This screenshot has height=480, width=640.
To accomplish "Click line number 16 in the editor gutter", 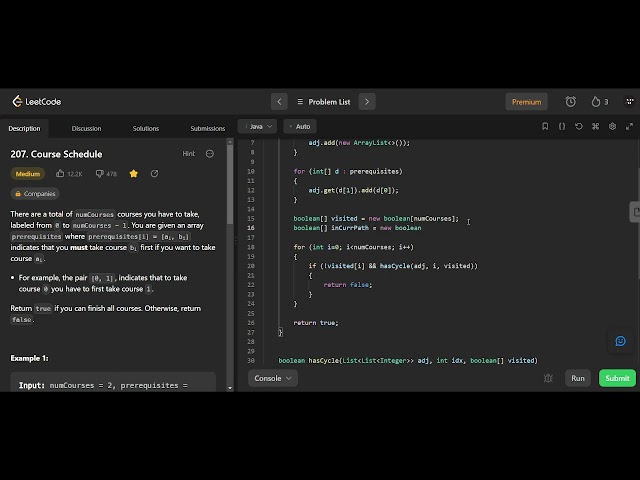I will pos(251,228).
